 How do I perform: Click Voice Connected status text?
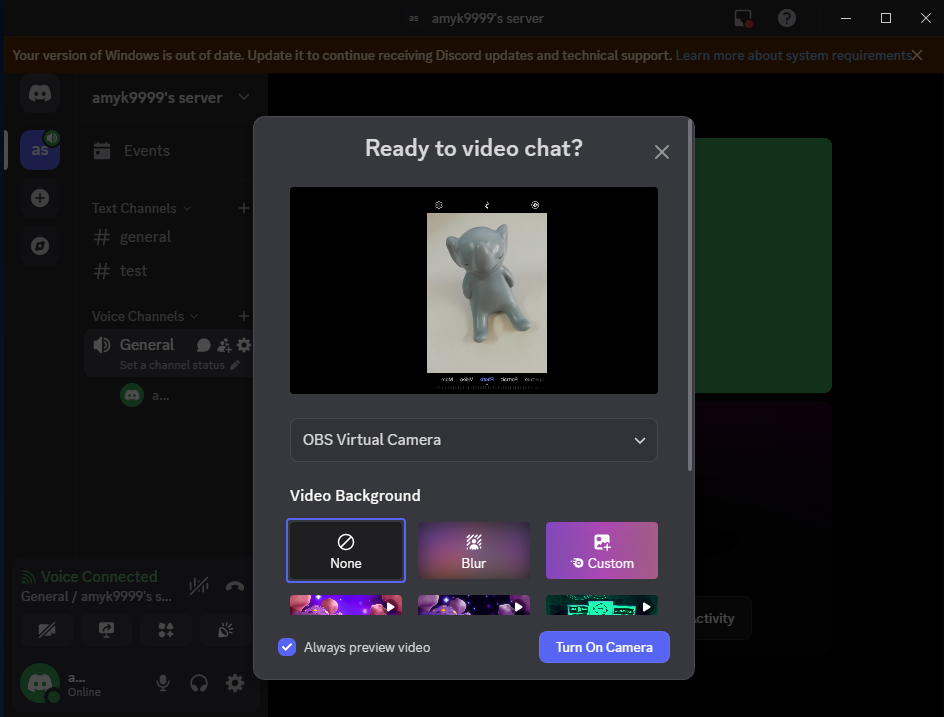tap(99, 577)
